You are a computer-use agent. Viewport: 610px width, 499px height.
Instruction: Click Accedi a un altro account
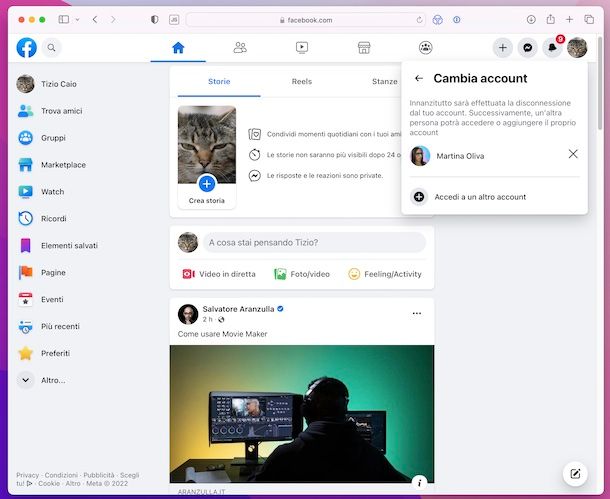coord(494,197)
